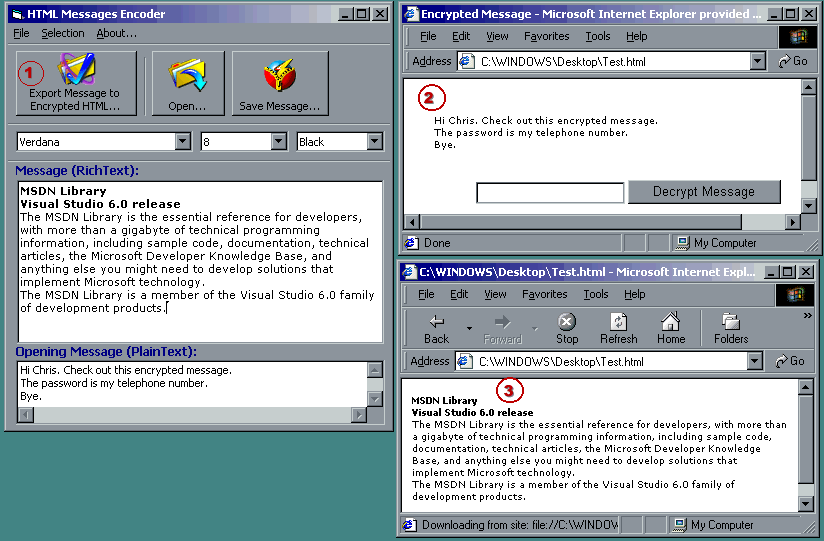Image resolution: width=824 pixels, height=541 pixels.
Task: Open Selection menu in HTML Messages Encoder
Action: [x=63, y=33]
